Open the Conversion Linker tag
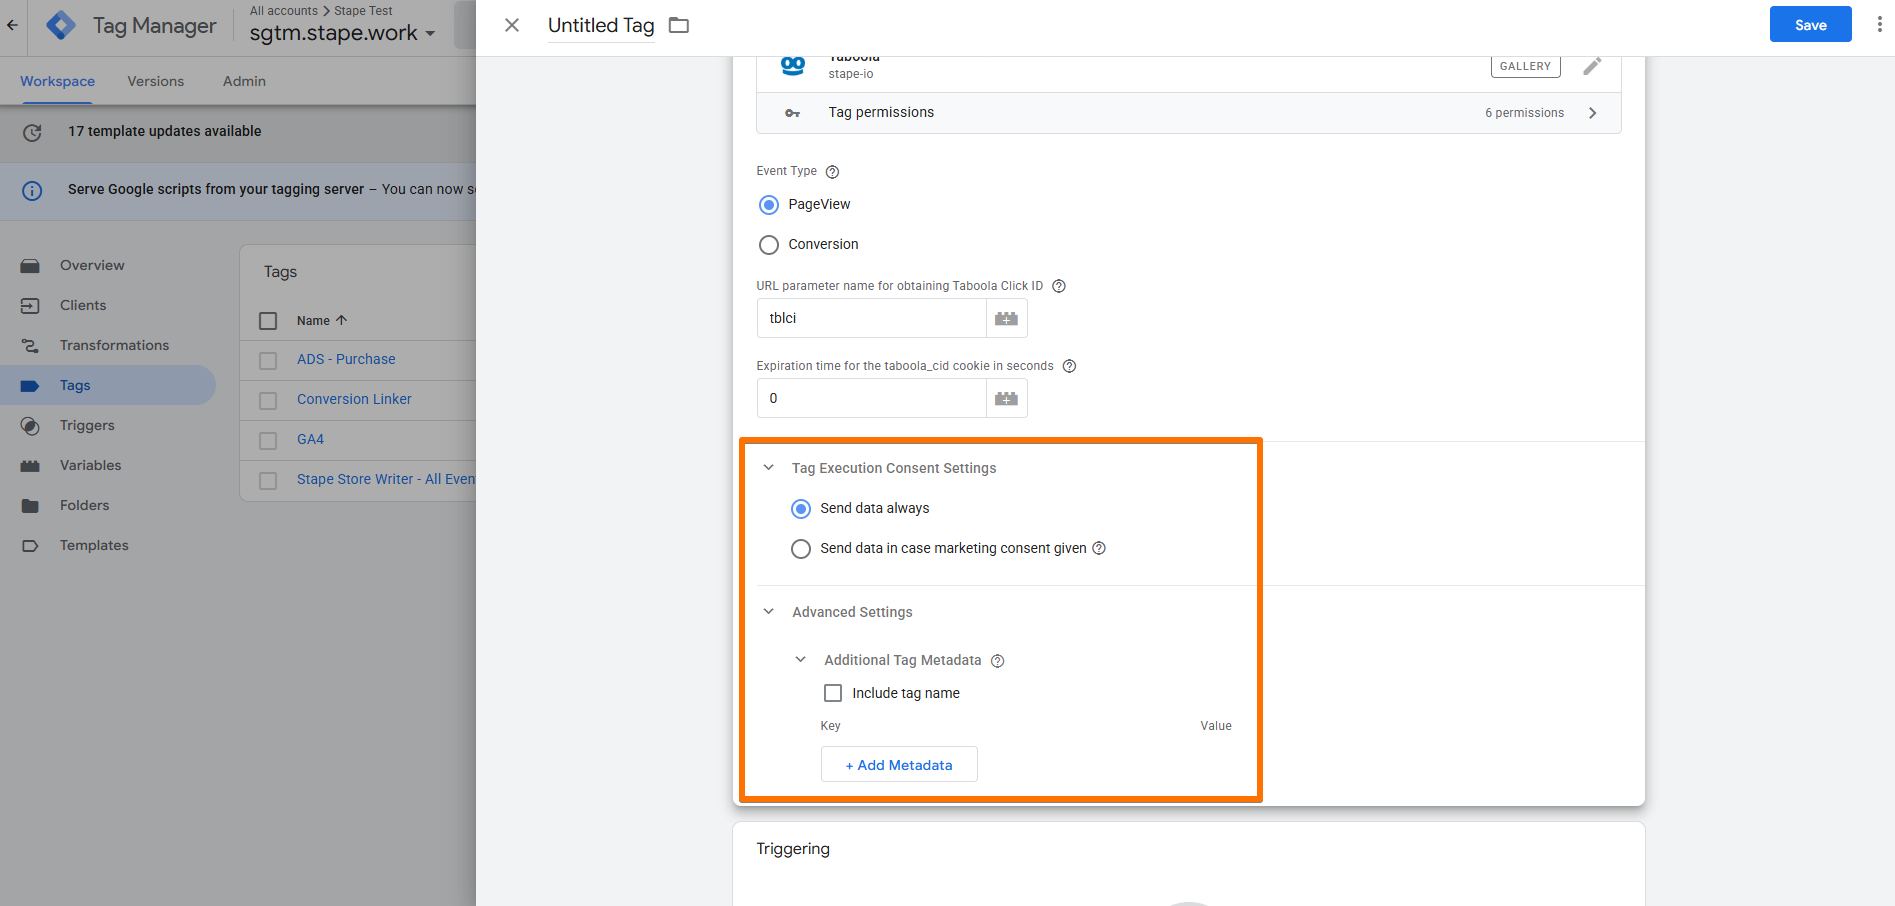 pos(354,400)
